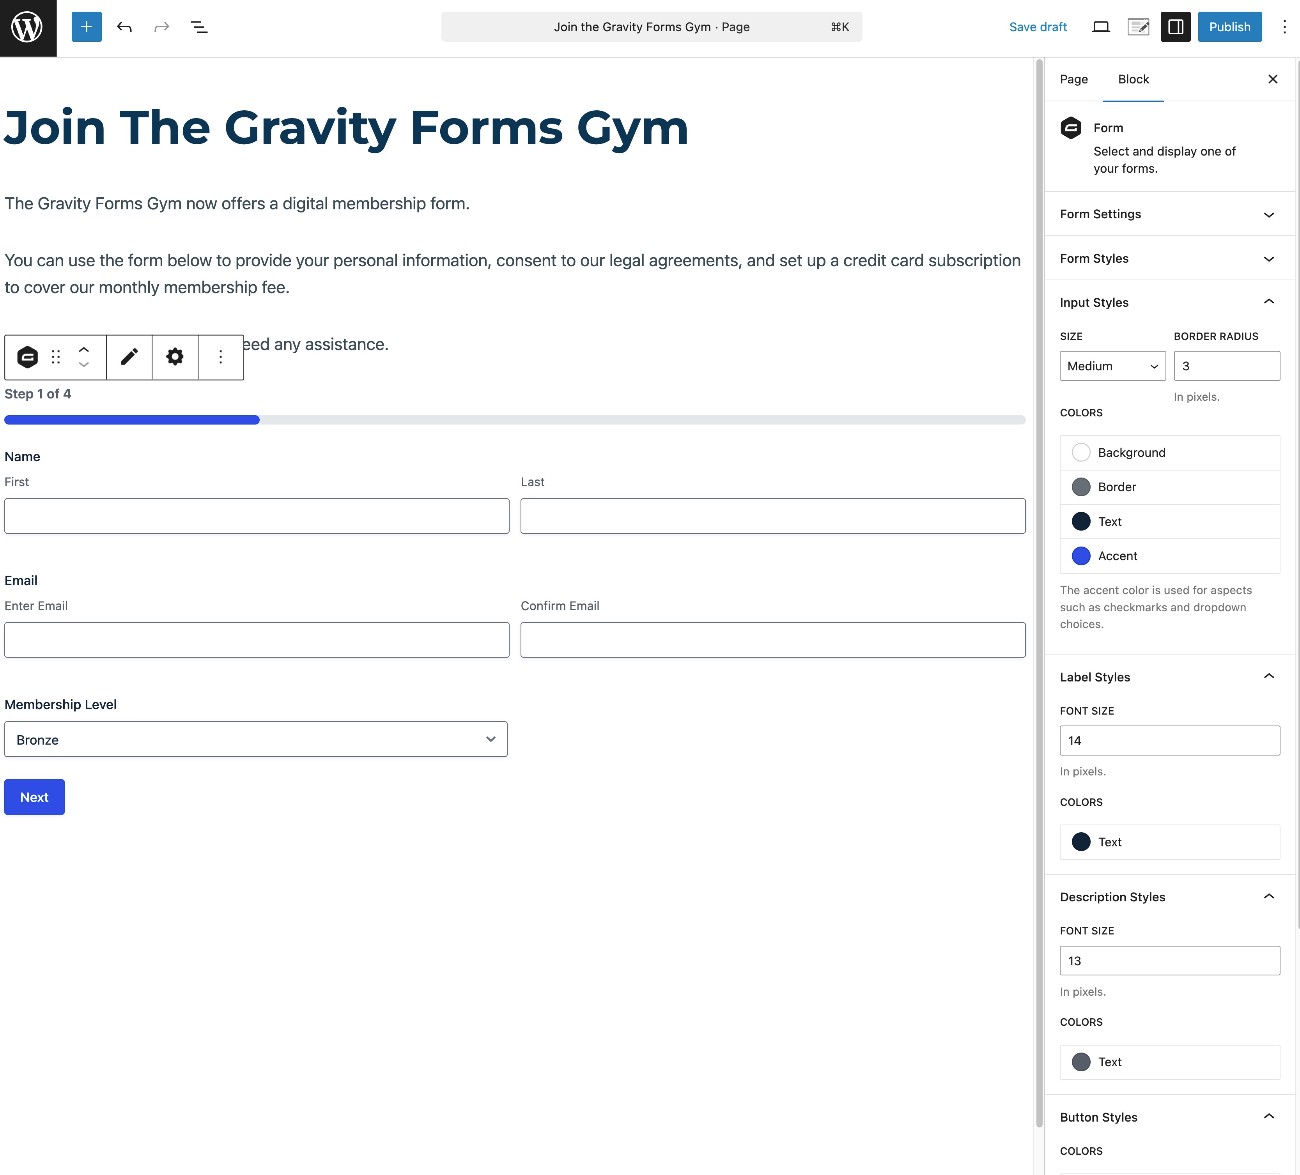Open the Accent color swatch
The height and width of the screenshot is (1175, 1300).
1081,556
